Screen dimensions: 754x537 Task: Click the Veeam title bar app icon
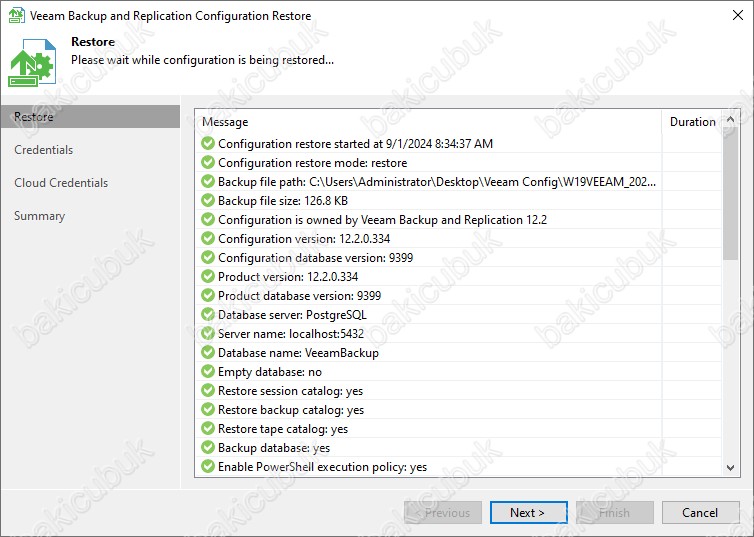16,15
